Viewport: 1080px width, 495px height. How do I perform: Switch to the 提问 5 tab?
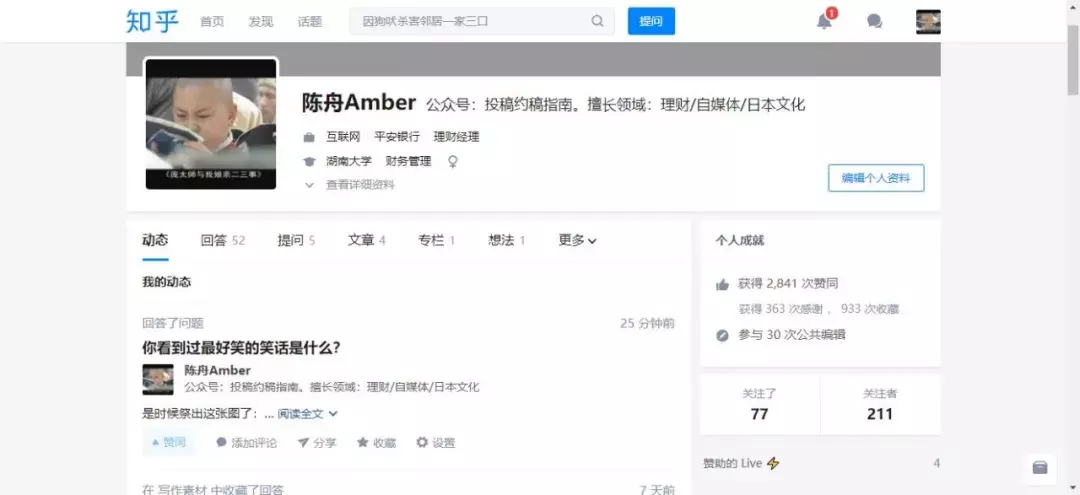coord(296,240)
